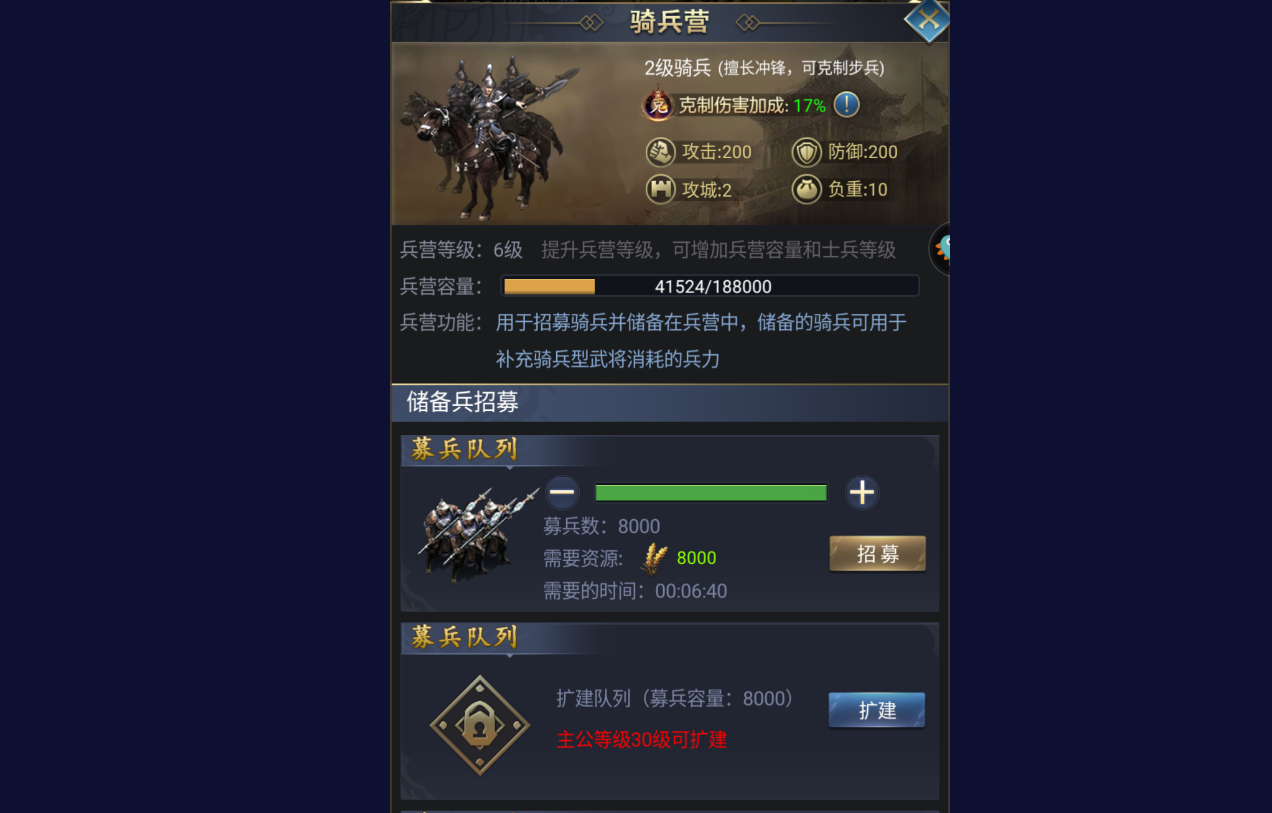1272x813 pixels.
Task: Click the 扩建 expand queue button
Action: pos(877,711)
